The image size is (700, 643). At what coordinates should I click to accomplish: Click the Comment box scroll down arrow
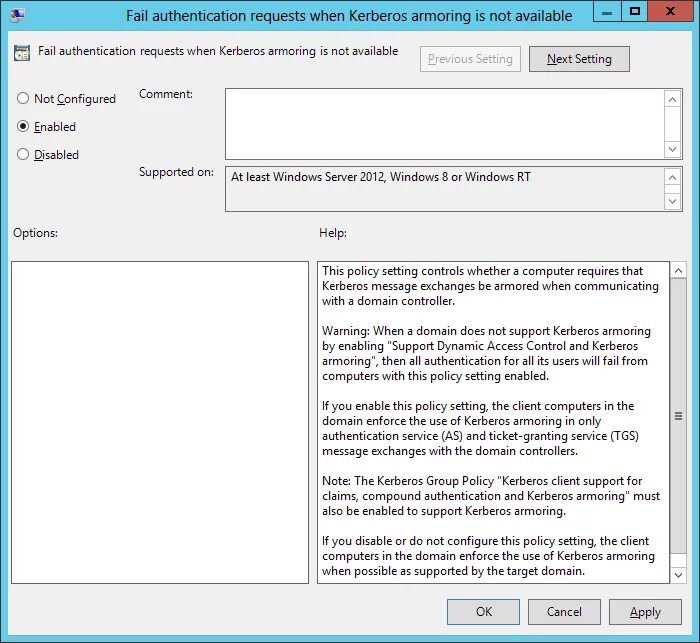[673, 149]
